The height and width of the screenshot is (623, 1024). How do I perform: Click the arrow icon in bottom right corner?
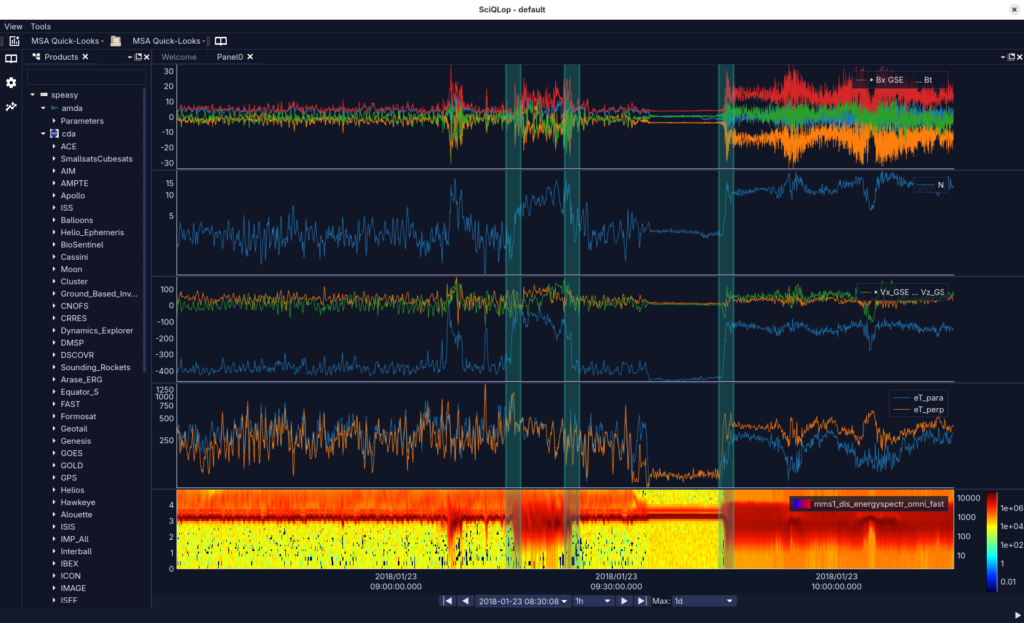click(x=1017, y=615)
